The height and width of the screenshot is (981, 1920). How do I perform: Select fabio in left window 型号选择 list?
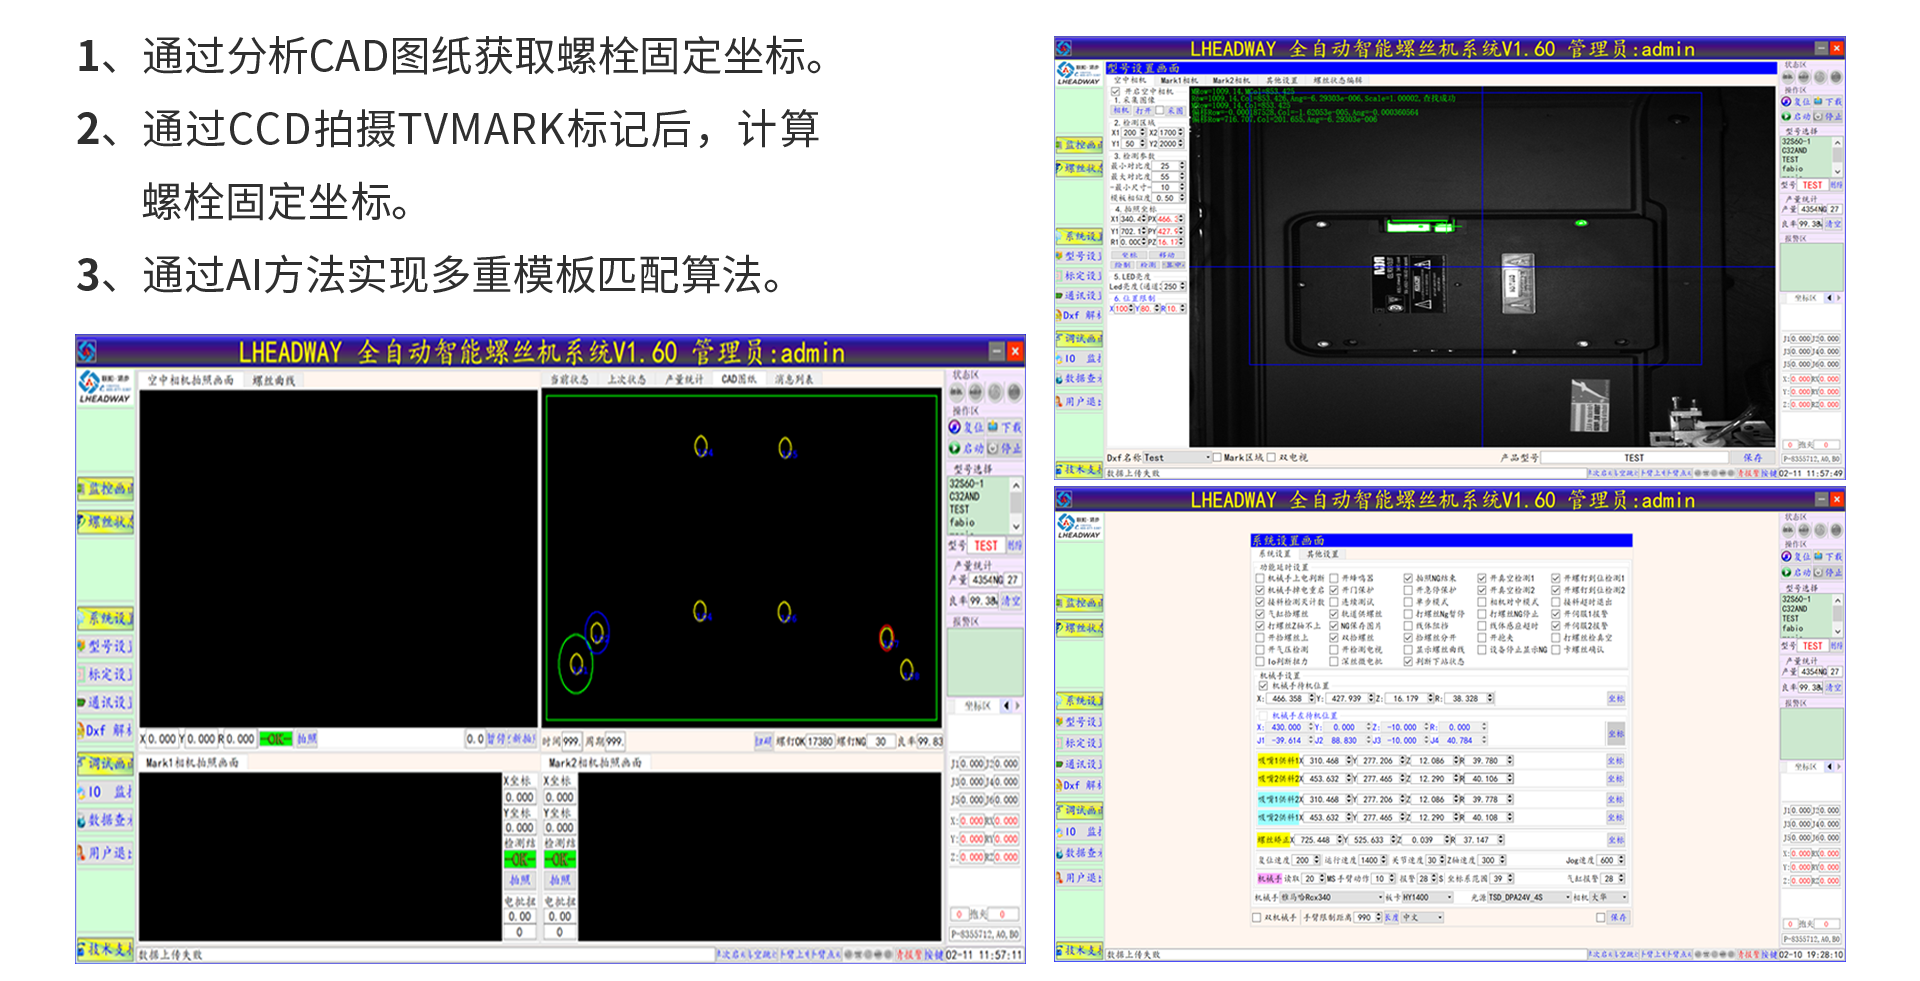pyautogui.click(x=962, y=522)
